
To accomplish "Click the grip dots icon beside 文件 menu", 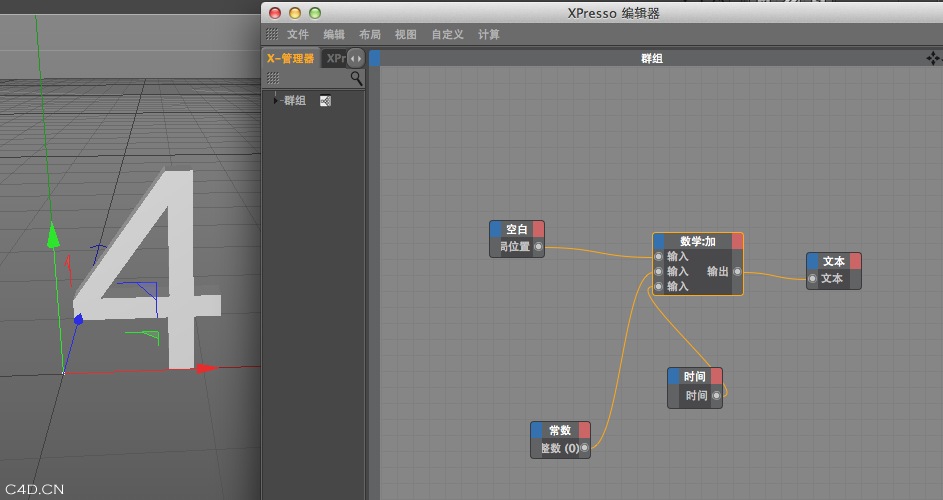I will pos(272,34).
